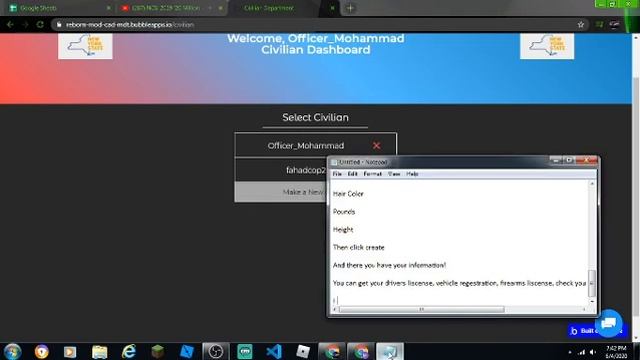Click Notepad's vertical scrollbar thumb
Screen dimensions: 640x360
tap(592, 283)
